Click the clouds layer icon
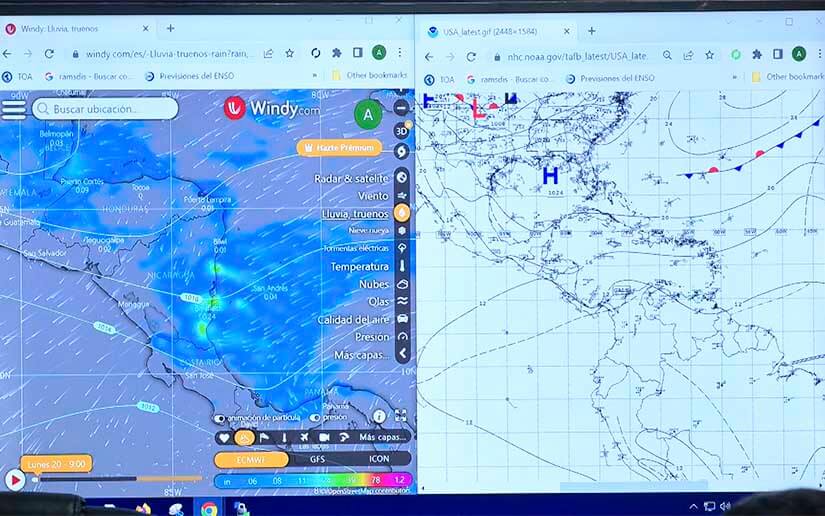The height and width of the screenshot is (516, 825). tap(402, 284)
